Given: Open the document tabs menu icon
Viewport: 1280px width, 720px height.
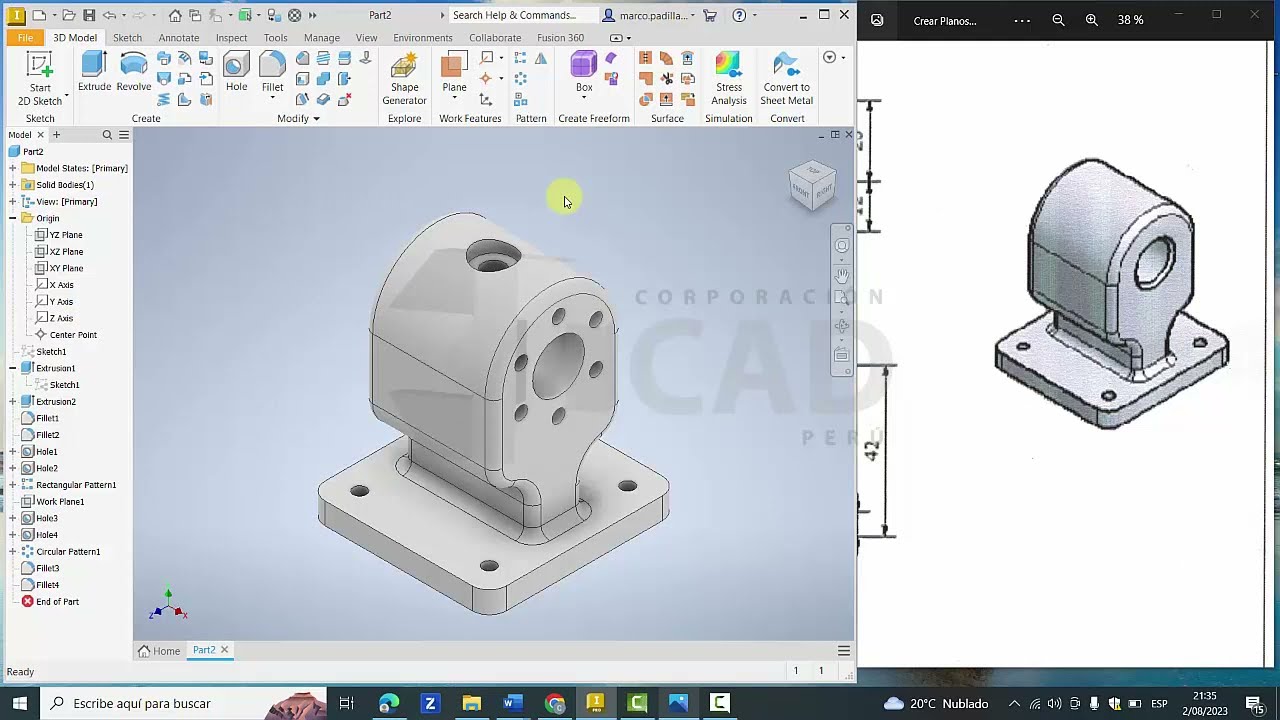Looking at the screenshot, I should (x=844, y=651).
